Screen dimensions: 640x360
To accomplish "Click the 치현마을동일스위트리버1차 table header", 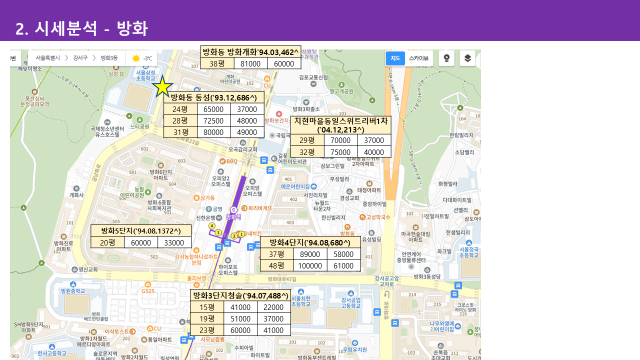I will [341, 125].
